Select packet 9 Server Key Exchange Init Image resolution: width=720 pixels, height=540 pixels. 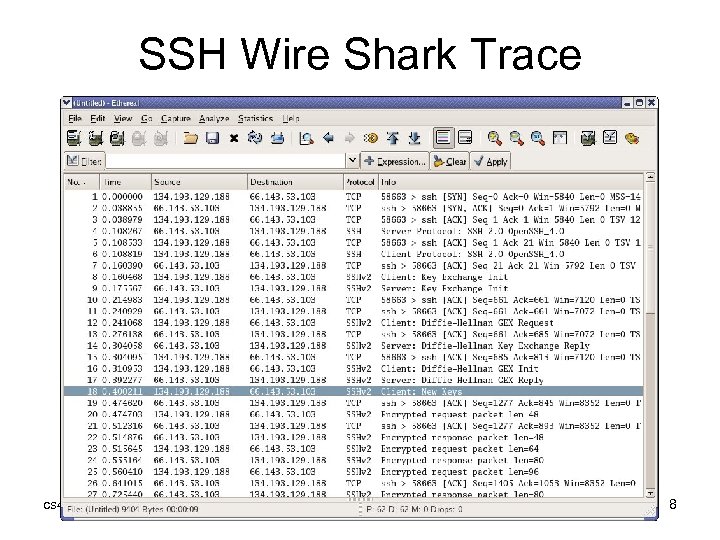coord(353,288)
